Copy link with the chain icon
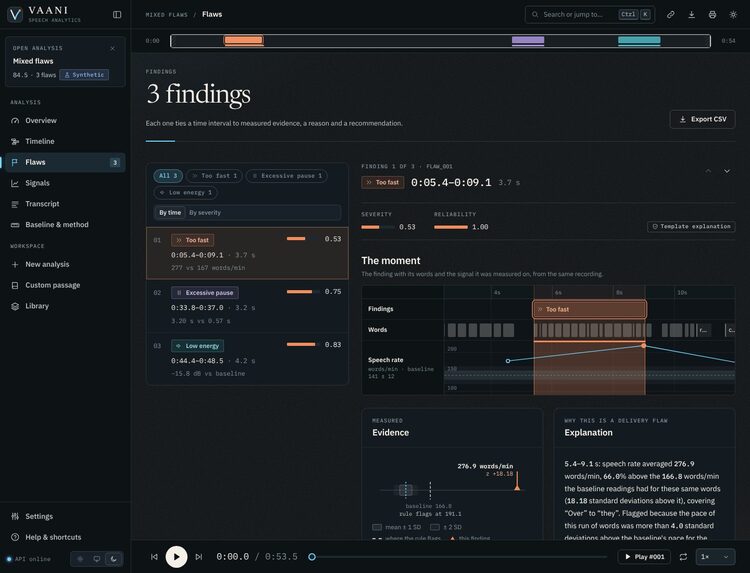This screenshot has width=750, height=573. 671,14
